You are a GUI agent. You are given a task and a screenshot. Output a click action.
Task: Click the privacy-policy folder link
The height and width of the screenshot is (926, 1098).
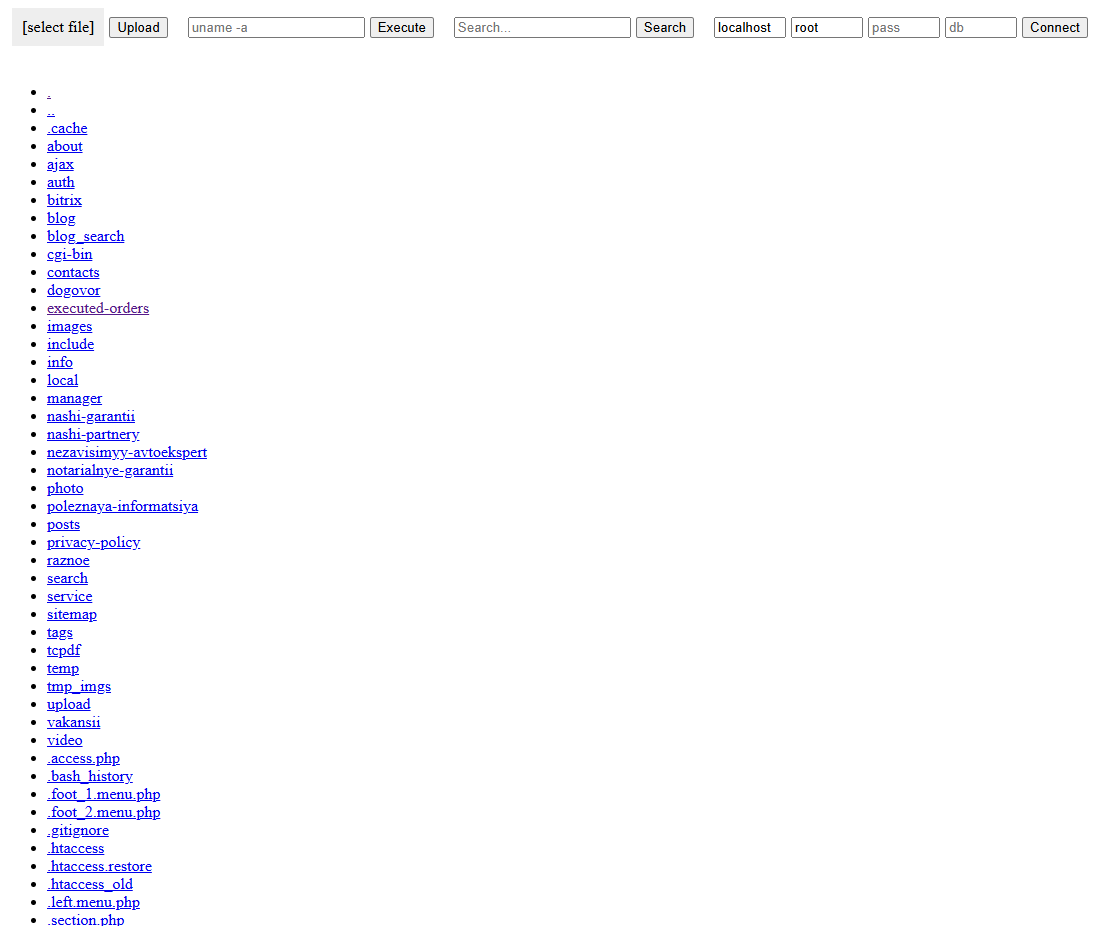coord(94,542)
